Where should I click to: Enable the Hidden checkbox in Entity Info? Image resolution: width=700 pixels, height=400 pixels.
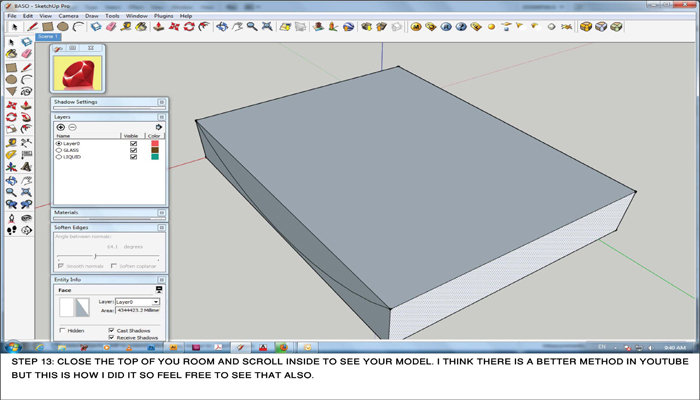coord(63,330)
